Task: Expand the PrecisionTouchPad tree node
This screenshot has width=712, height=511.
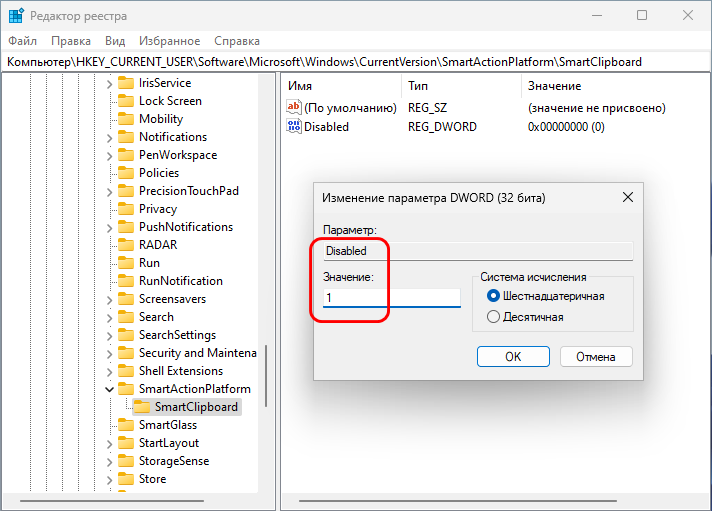Action: 109,192
